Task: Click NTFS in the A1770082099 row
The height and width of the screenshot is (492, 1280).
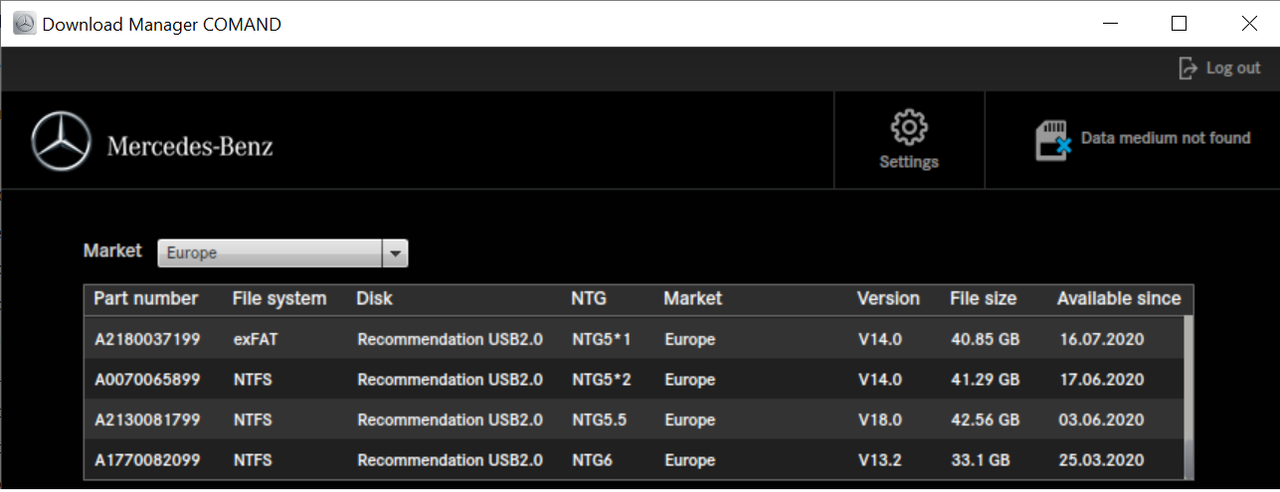Action: 252,460
